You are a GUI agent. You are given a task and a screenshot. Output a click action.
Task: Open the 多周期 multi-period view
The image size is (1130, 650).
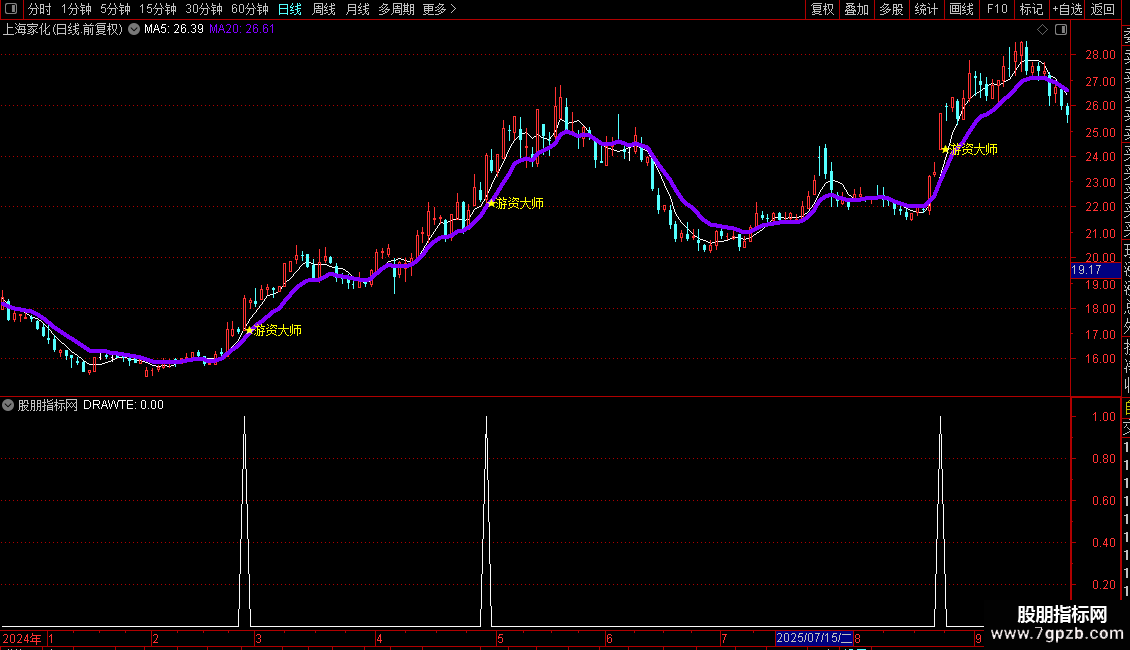pos(396,9)
